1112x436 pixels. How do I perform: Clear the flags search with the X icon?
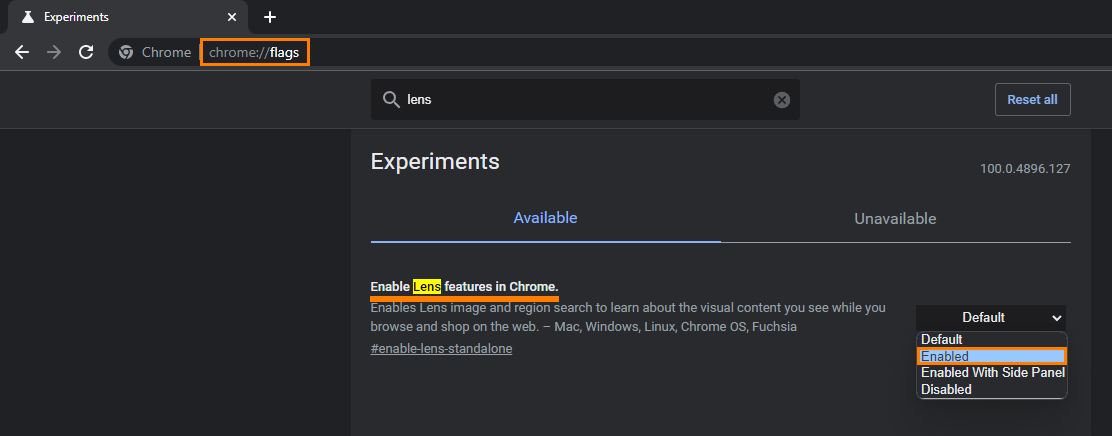coord(782,100)
